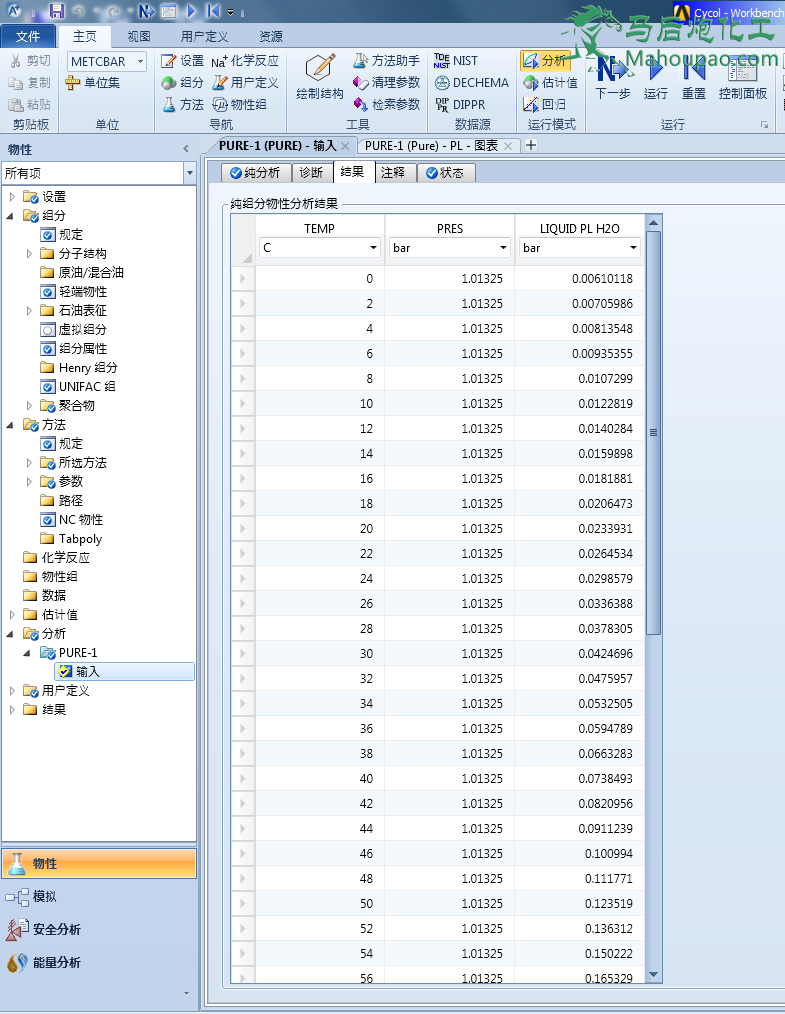Collapse the 组分 tree node
Viewport: 785px width, 1014px height.
(x=11, y=216)
